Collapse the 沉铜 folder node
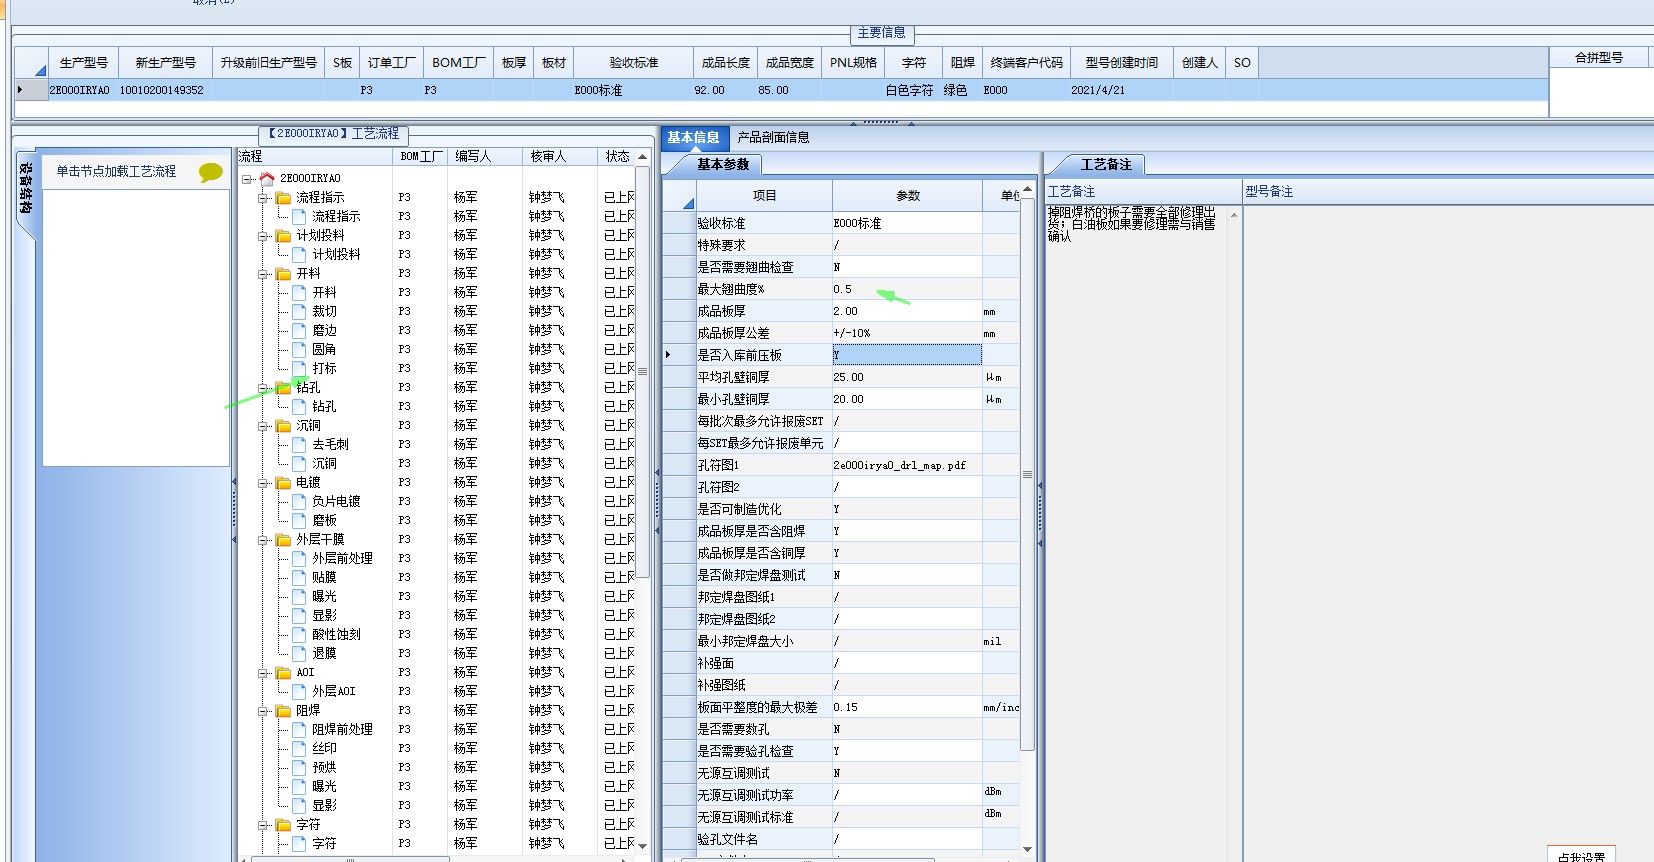1654x862 pixels. click(262, 426)
